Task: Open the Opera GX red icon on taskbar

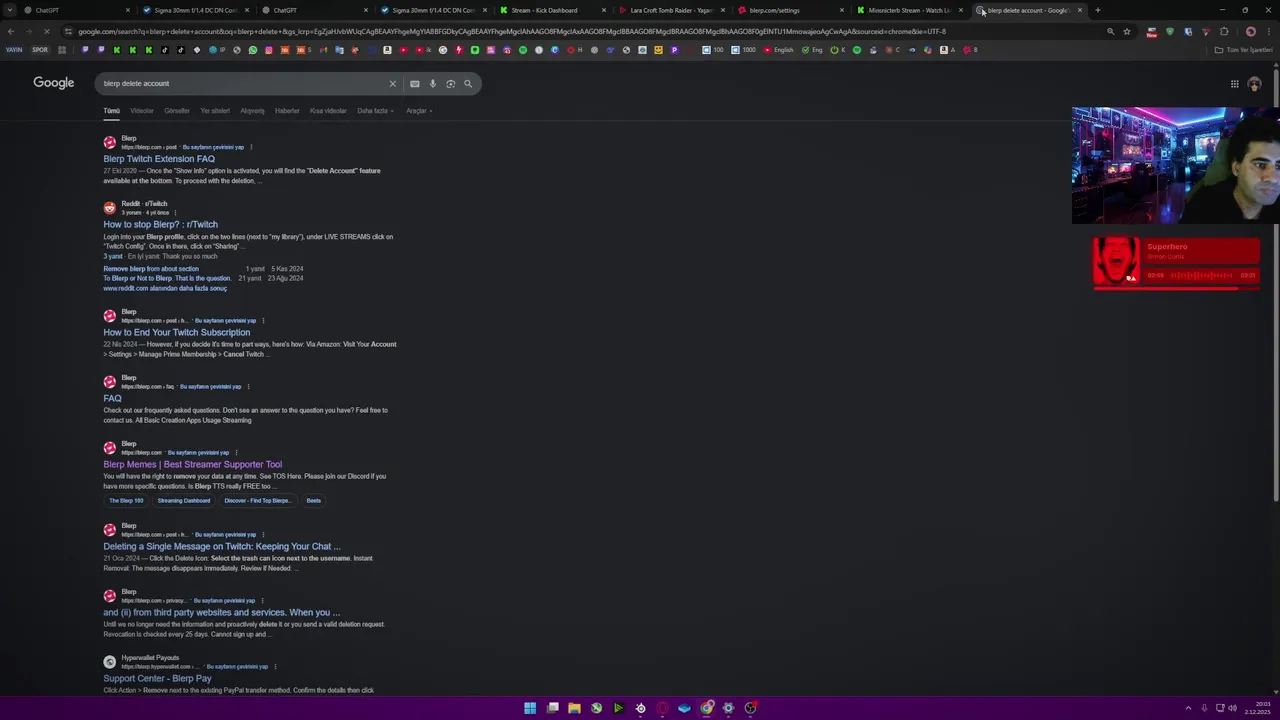Action: (x=662, y=708)
